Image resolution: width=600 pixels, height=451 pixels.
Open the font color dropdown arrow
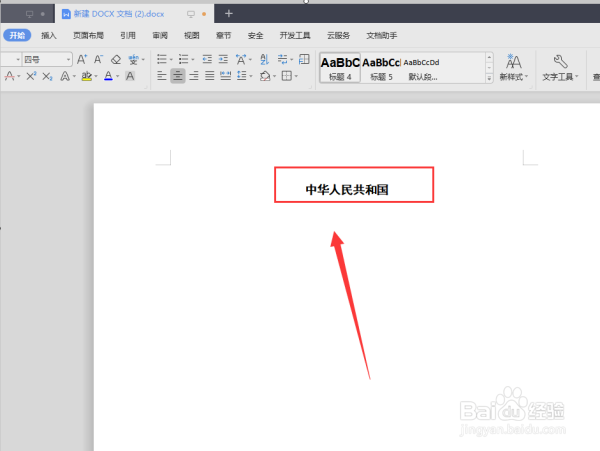coord(117,77)
